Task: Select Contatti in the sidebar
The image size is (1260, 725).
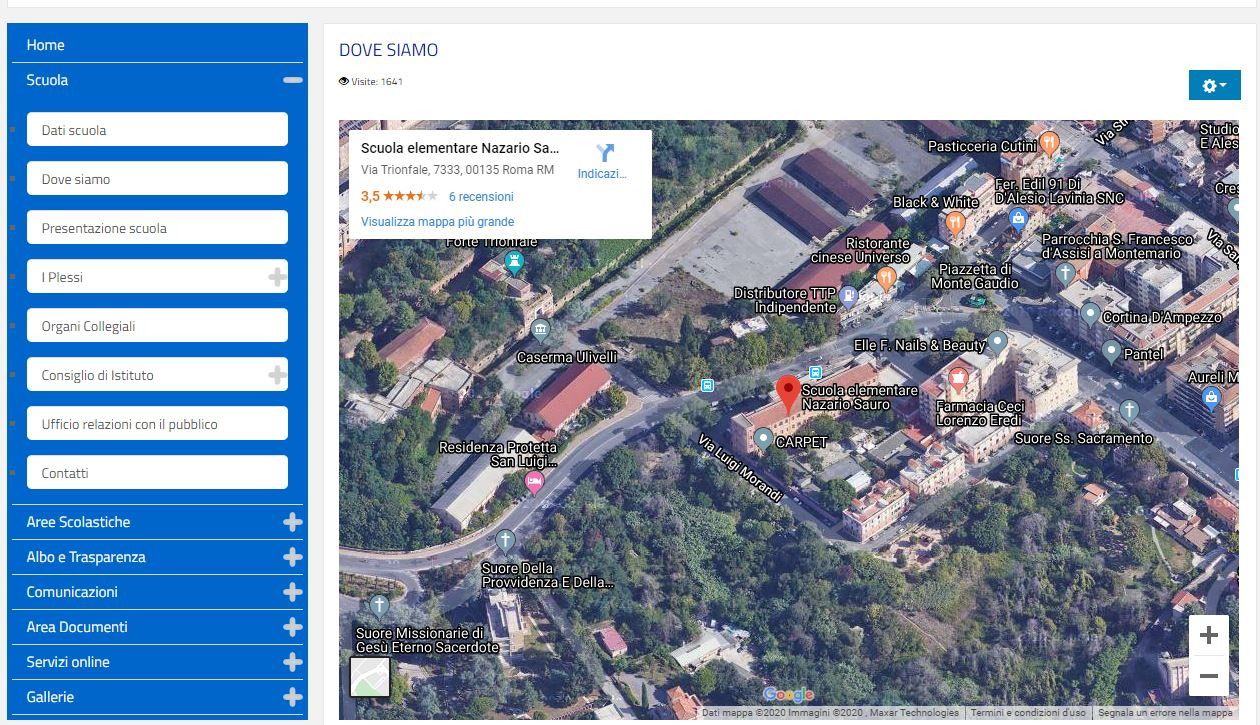Action: (157, 471)
